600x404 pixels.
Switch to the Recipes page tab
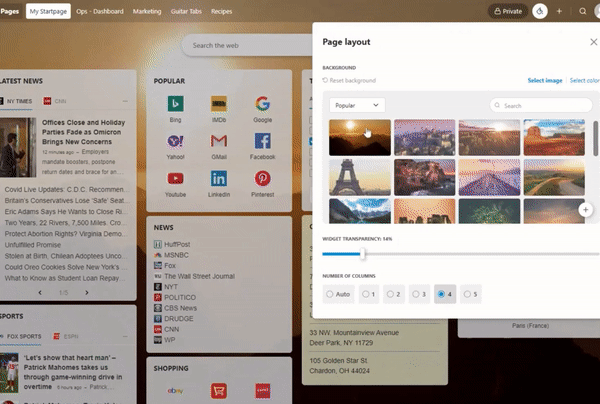tap(222, 11)
